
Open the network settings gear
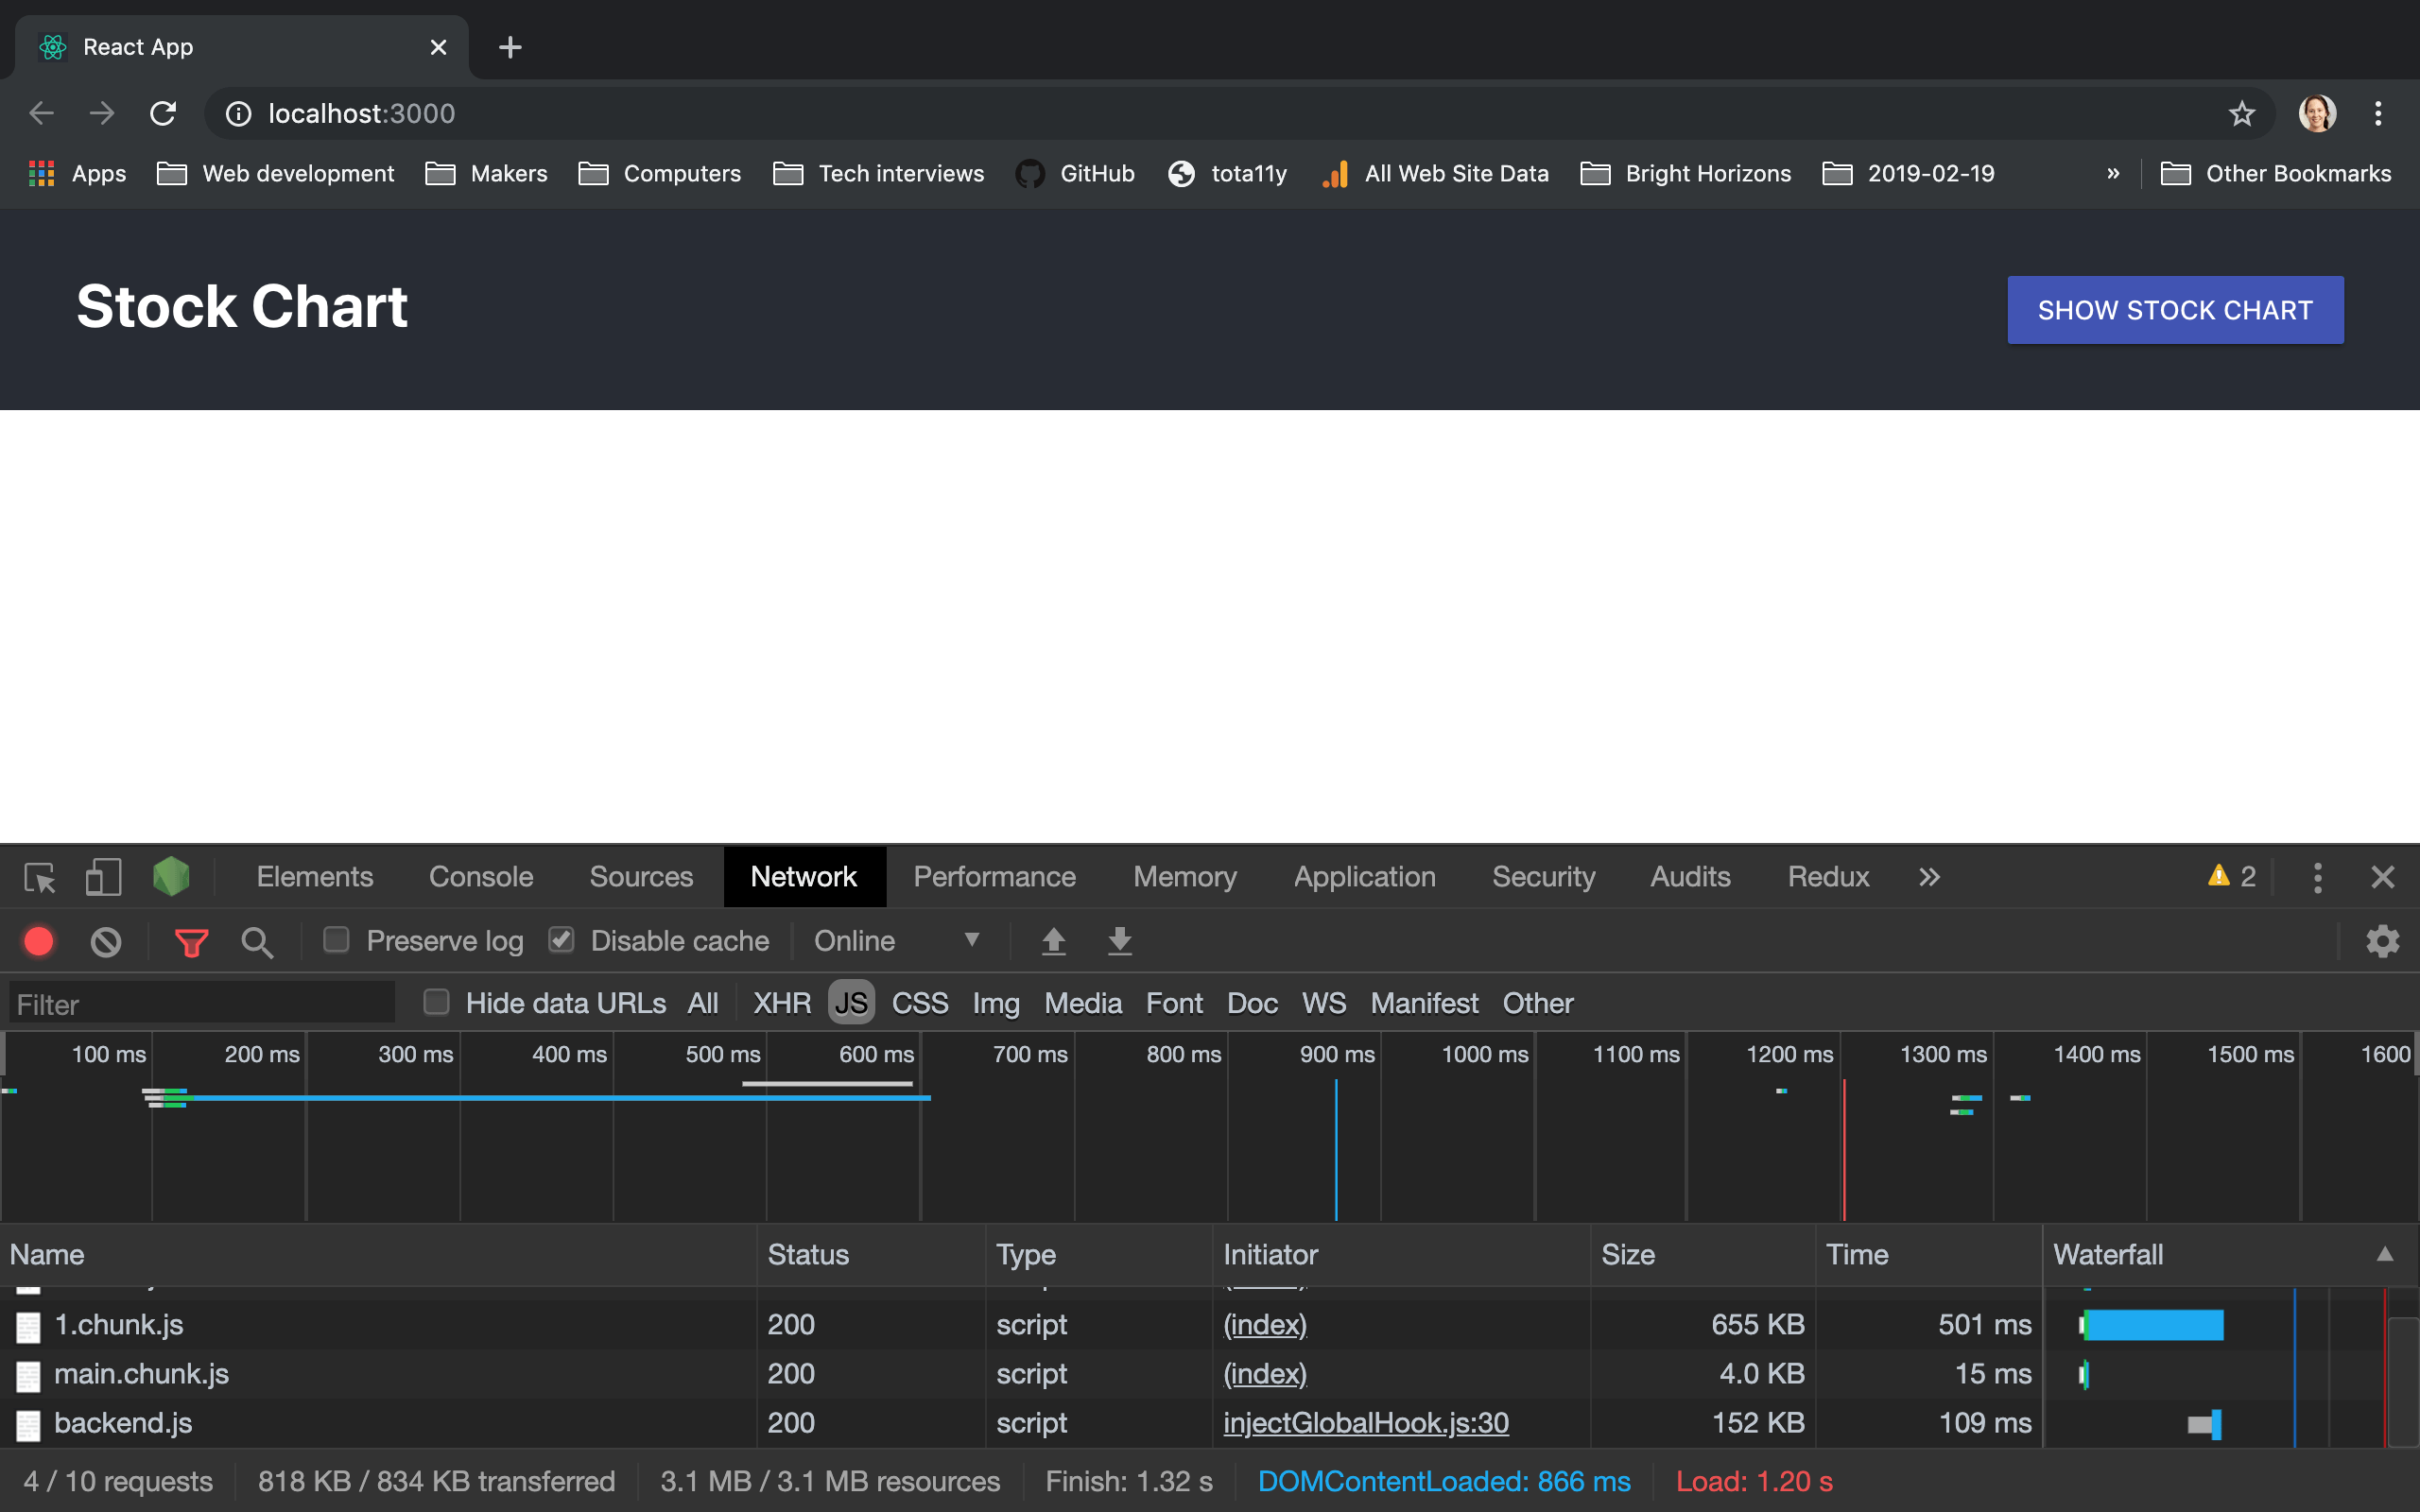2382,941
